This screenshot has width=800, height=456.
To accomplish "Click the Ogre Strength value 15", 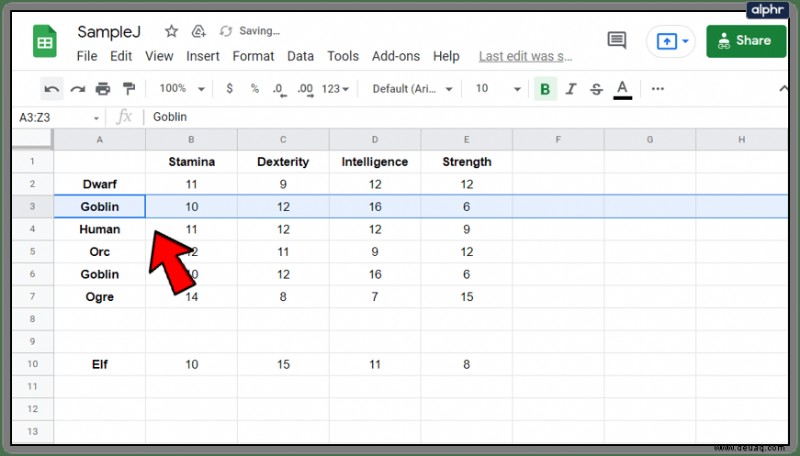I will click(x=467, y=297).
